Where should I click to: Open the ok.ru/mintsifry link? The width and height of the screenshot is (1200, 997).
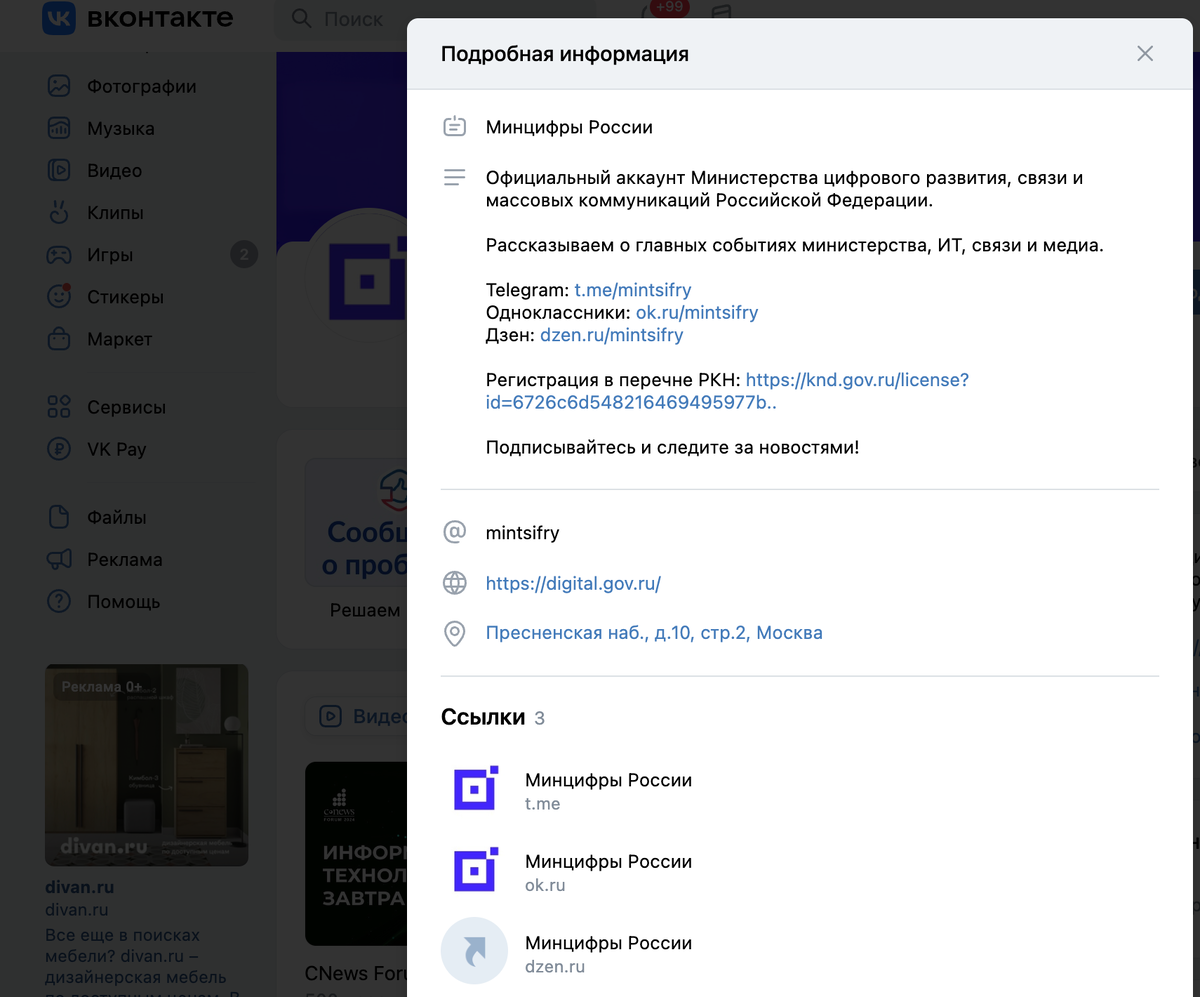click(697, 312)
